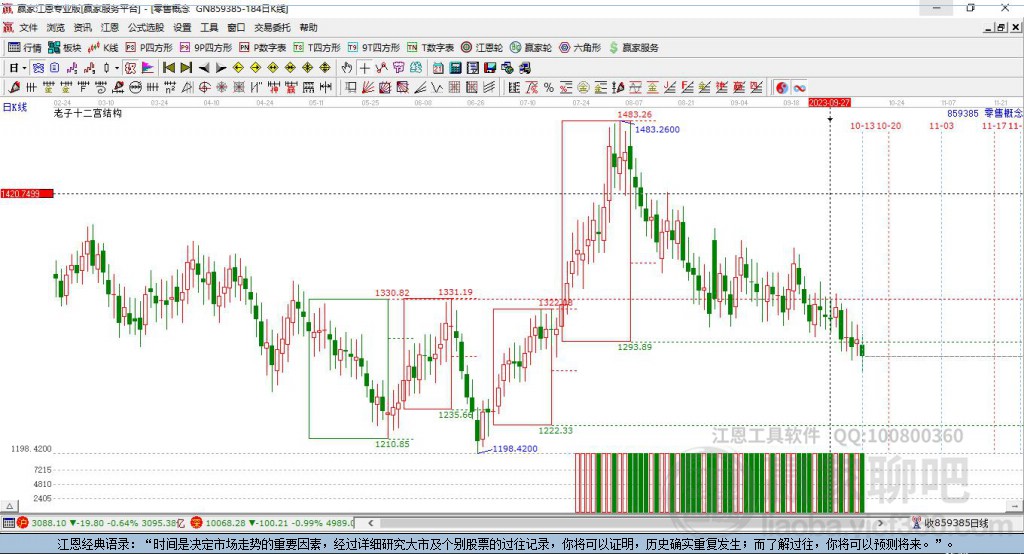Click the flag-colored indicator icon
The height and width of the screenshot is (554, 1024).
pyautogui.click(x=148, y=68)
